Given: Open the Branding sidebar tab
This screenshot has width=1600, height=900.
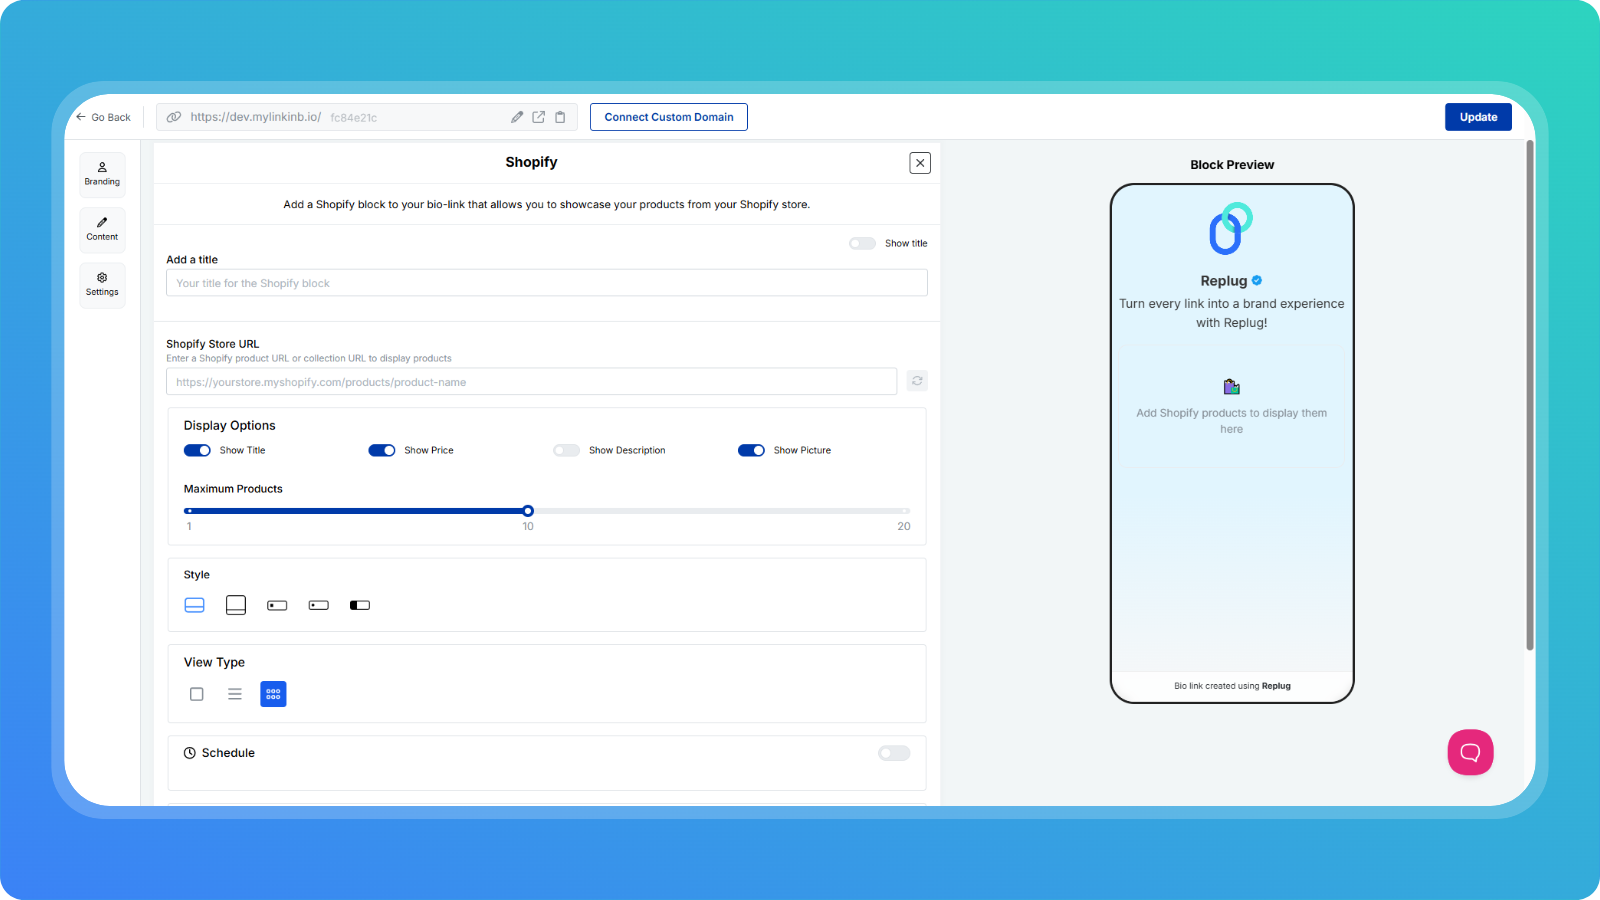Looking at the screenshot, I should [x=102, y=174].
